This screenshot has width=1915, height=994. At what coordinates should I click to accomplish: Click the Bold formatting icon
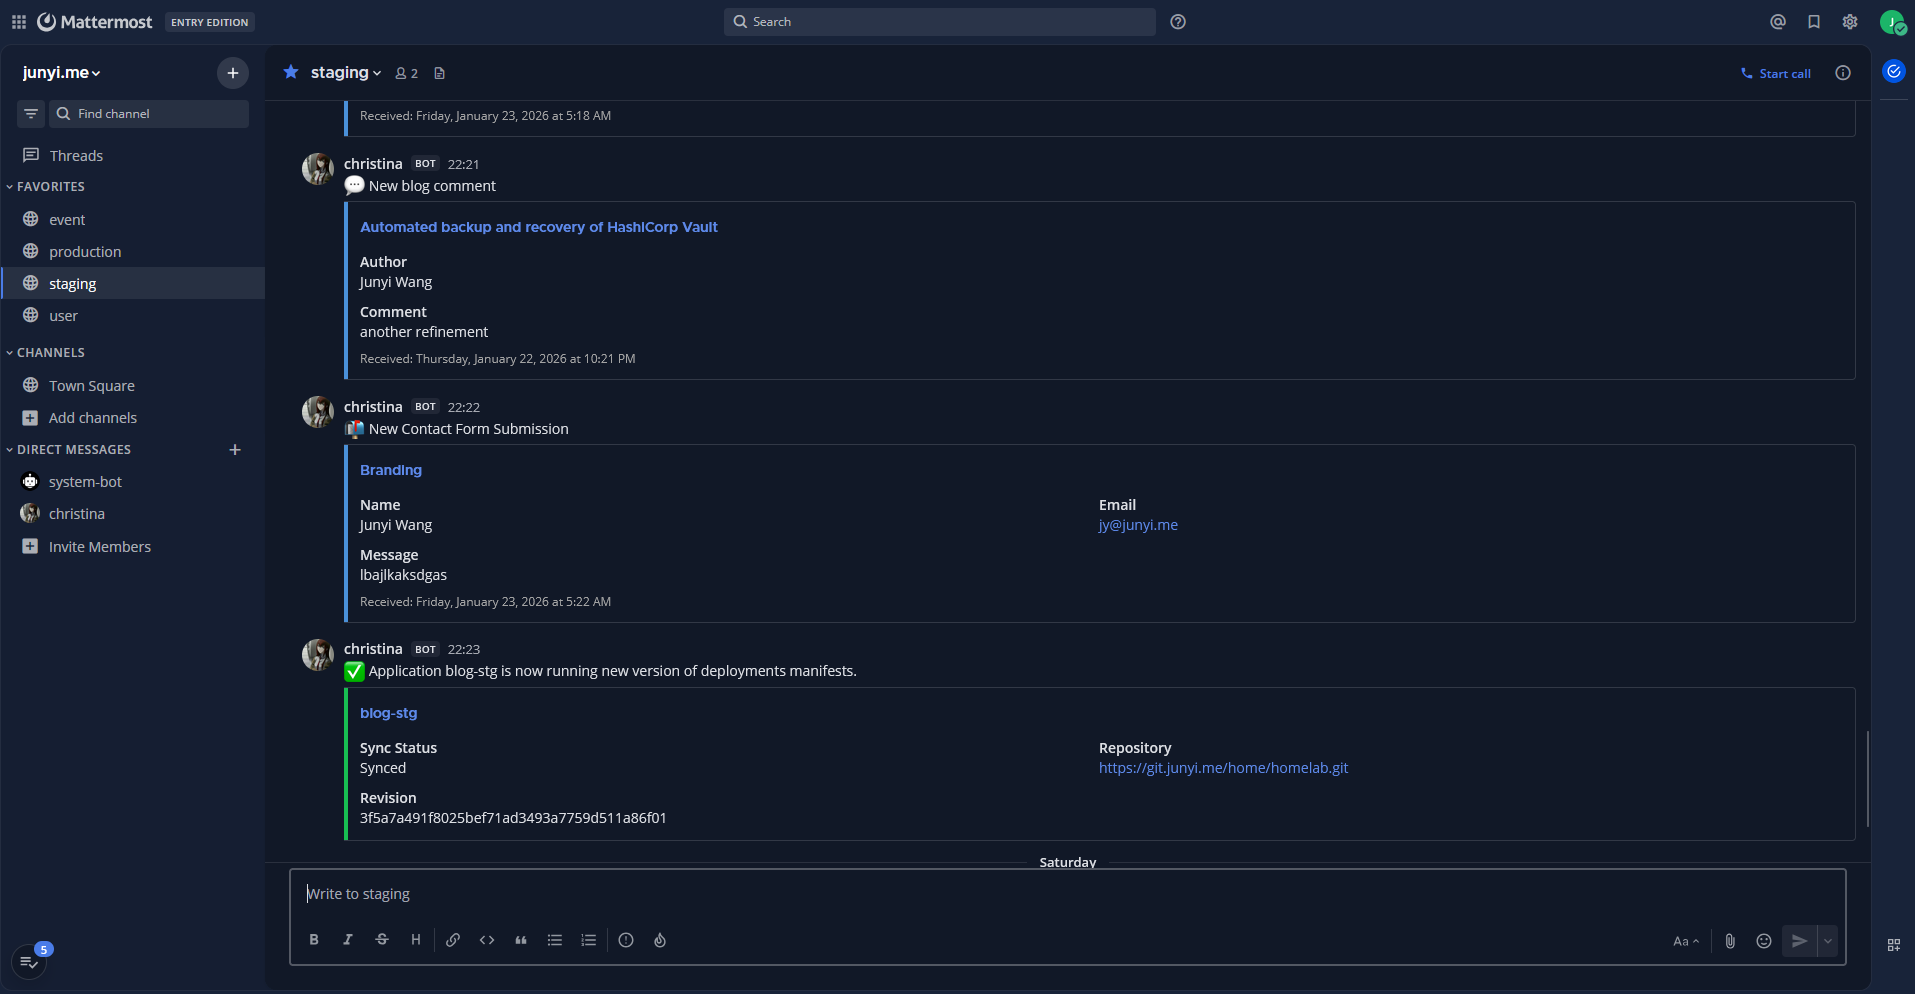point(314,940)
